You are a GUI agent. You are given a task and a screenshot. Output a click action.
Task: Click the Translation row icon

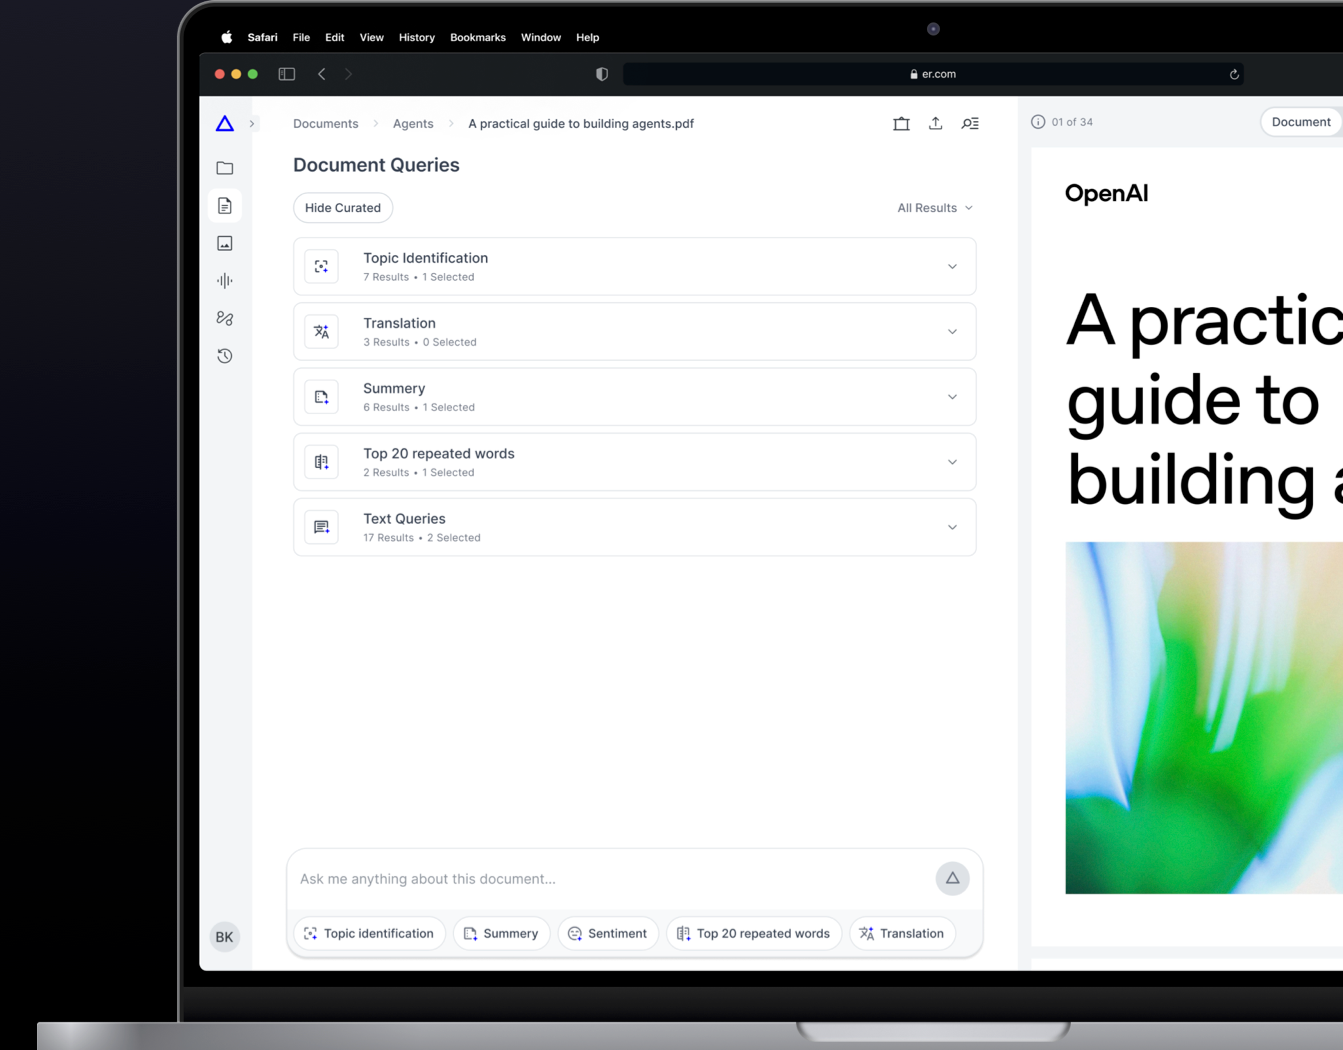(321, 332)
